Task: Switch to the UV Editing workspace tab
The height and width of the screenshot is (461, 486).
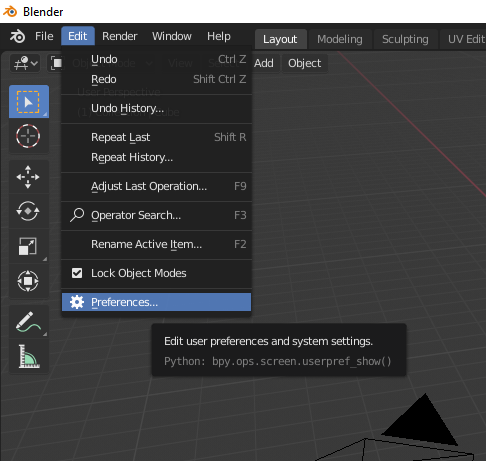Action: [x=464, y=39]
